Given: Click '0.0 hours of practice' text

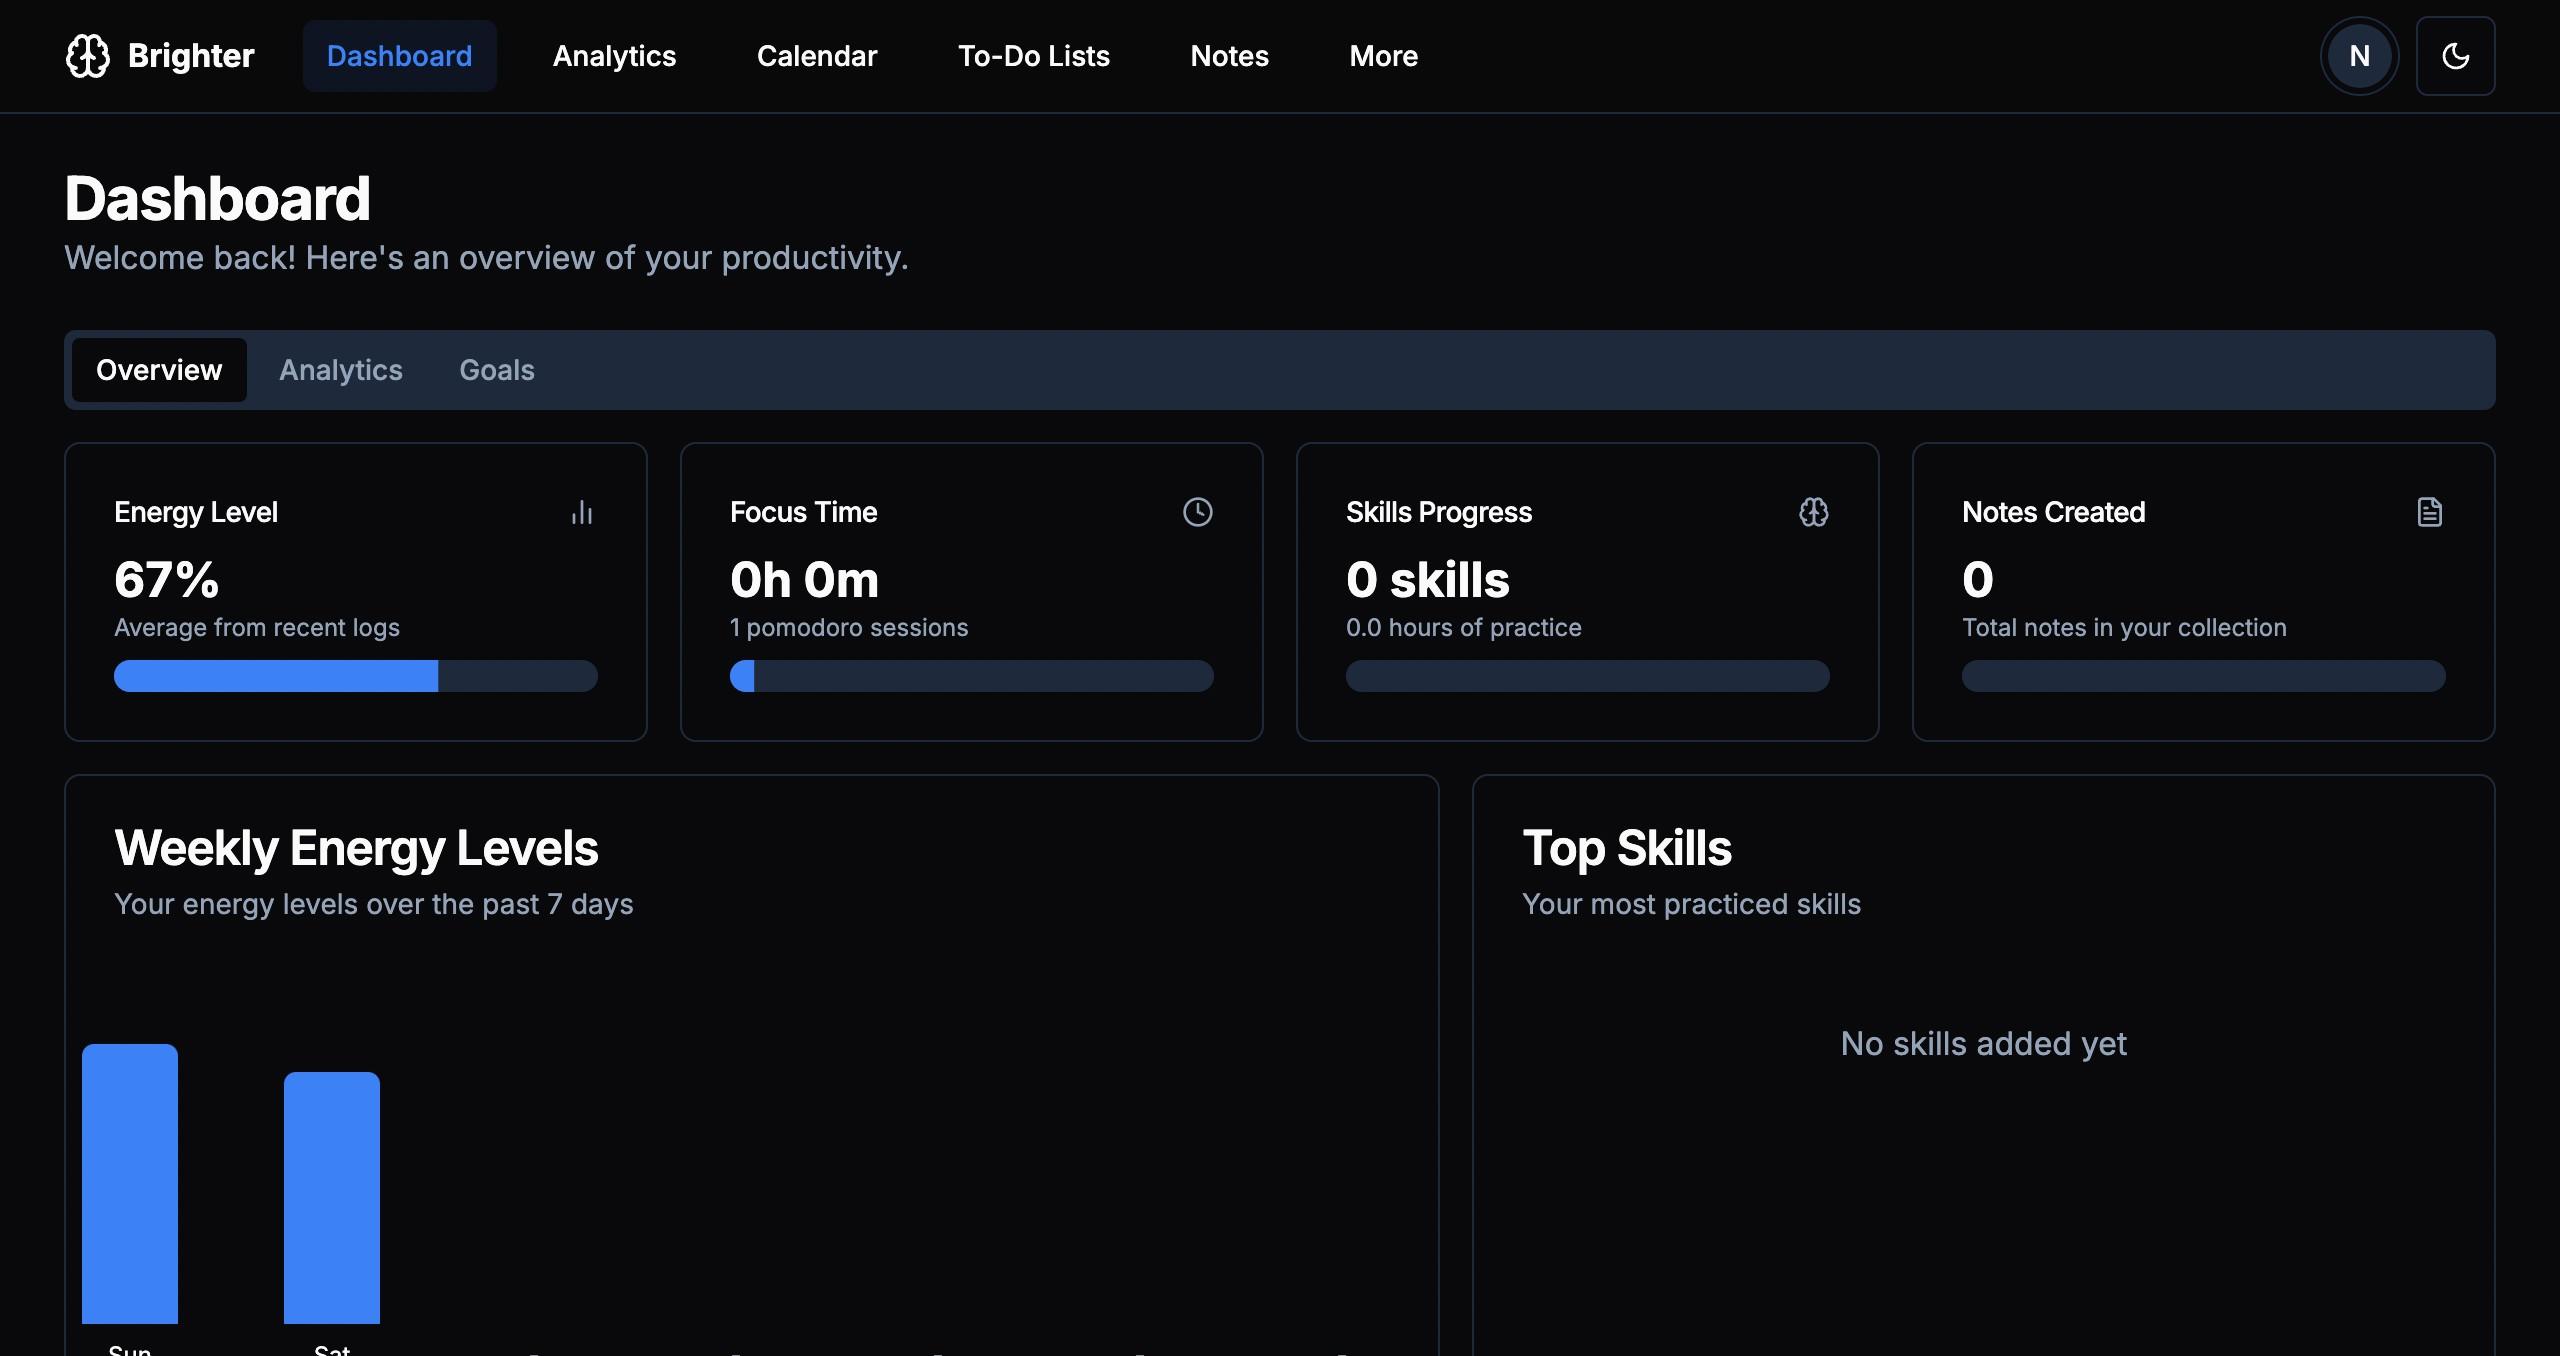Looking at the screenshot, I should (x=1464, y=628).
